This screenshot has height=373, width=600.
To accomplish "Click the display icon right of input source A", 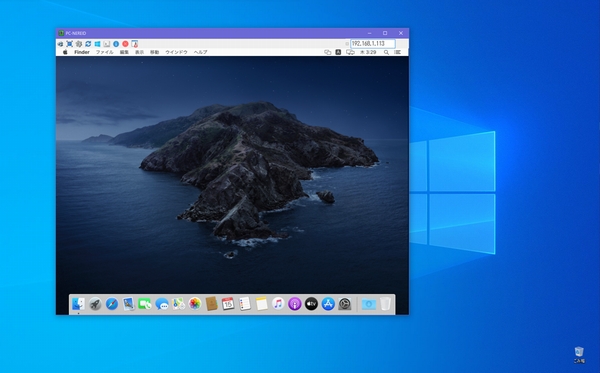I will tap(350, 52).
